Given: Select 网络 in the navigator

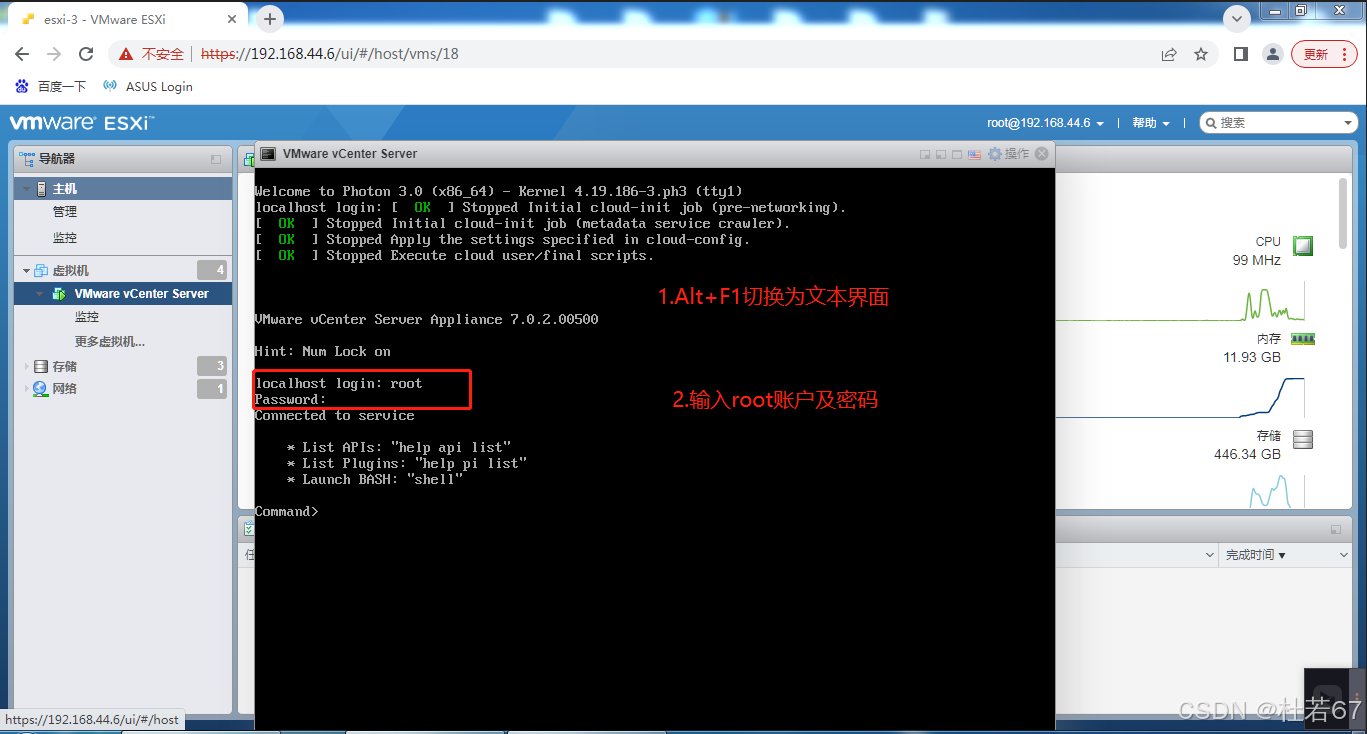Looking at the screenshot, I should coord(65,389).
